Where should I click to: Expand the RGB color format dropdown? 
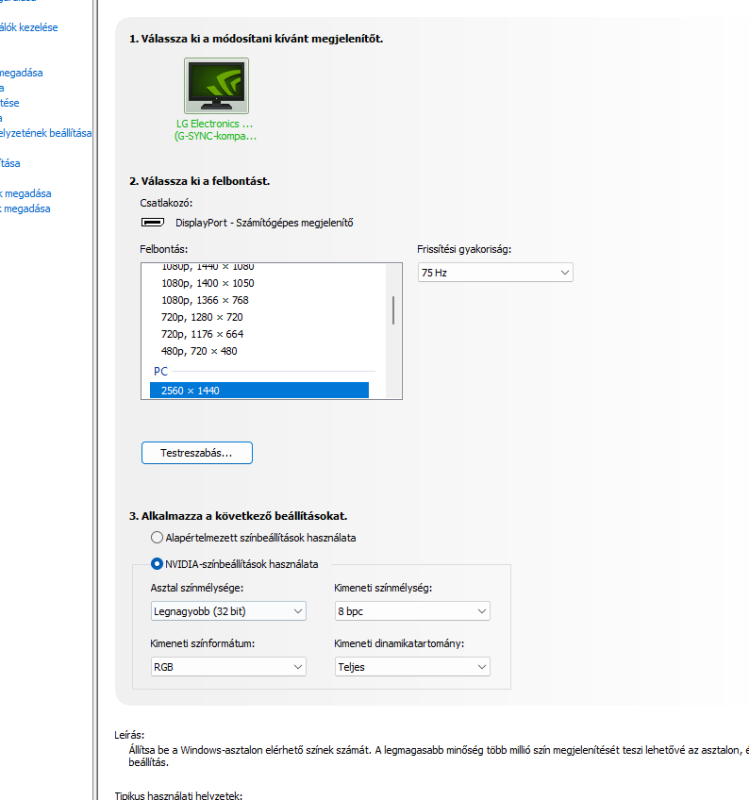point(228,666)
